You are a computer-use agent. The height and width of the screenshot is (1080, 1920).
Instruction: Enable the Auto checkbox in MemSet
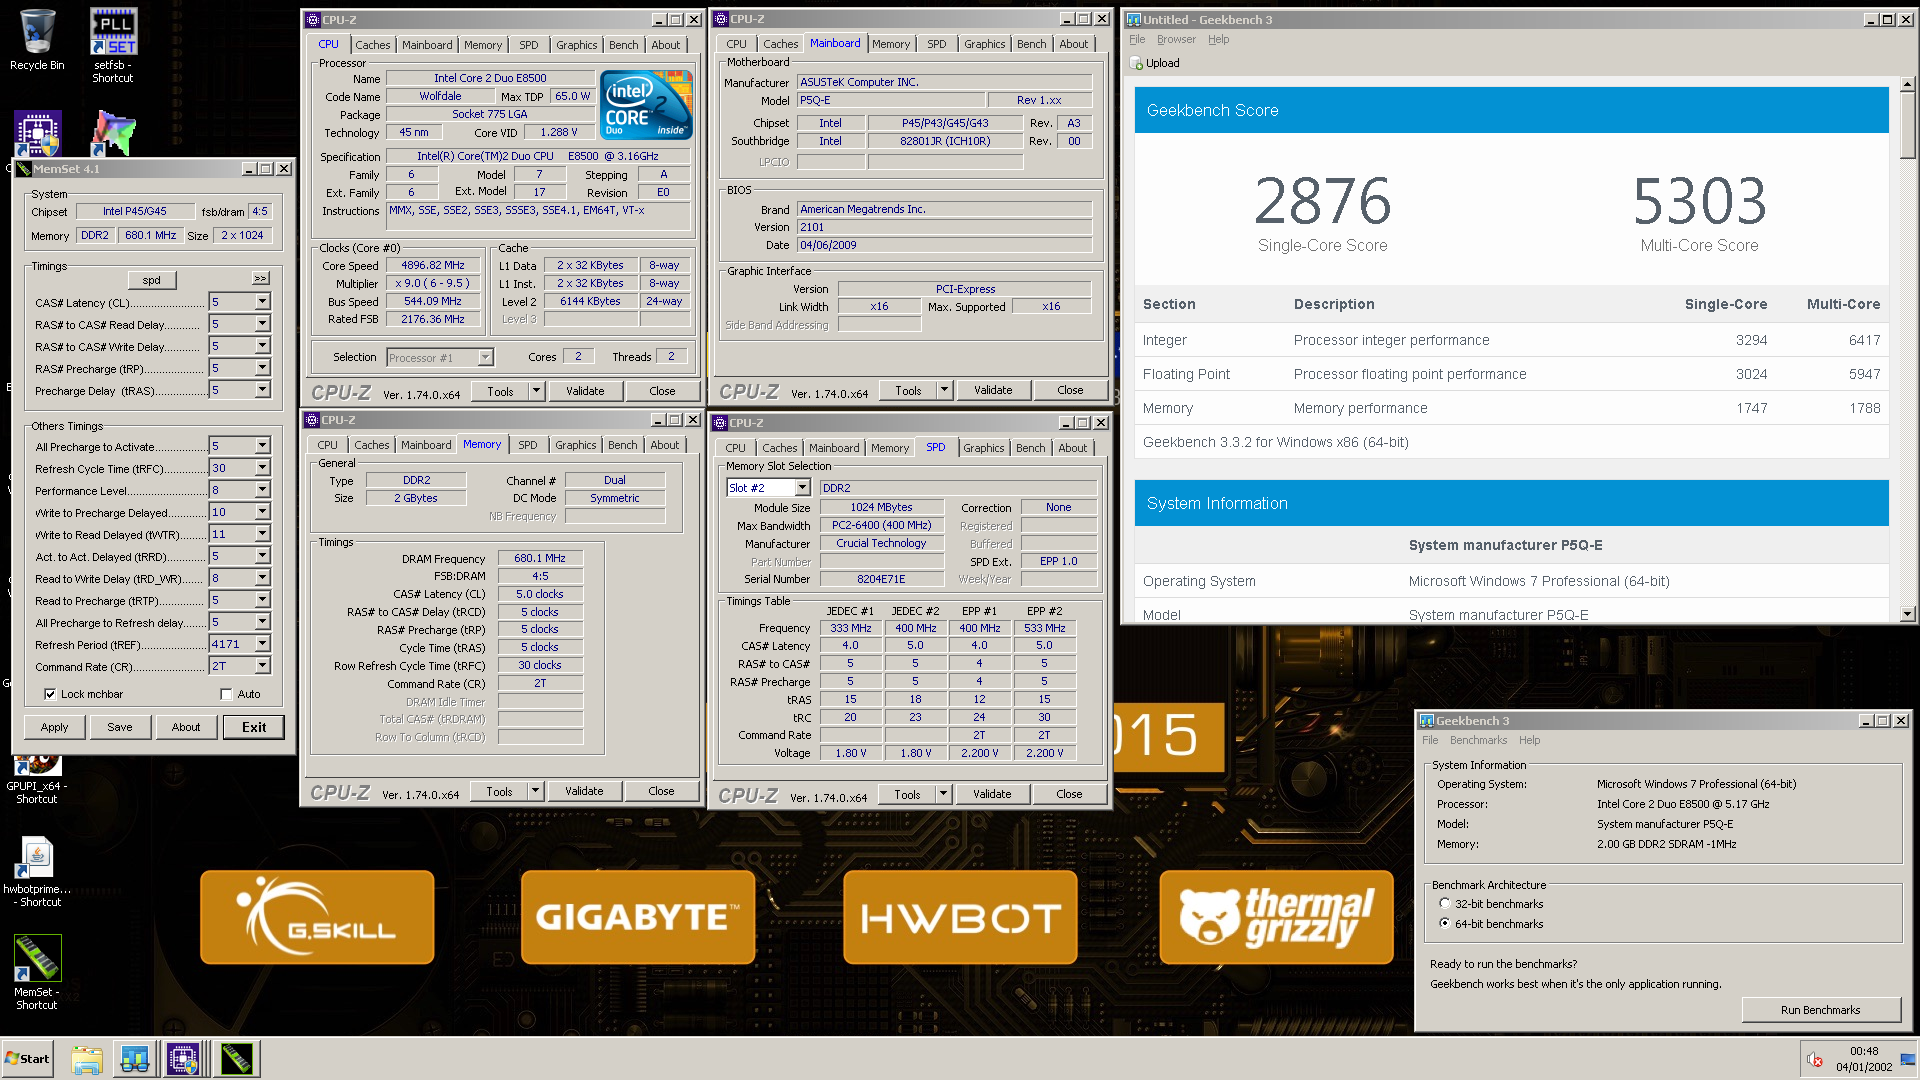click(x=226, y=694)
